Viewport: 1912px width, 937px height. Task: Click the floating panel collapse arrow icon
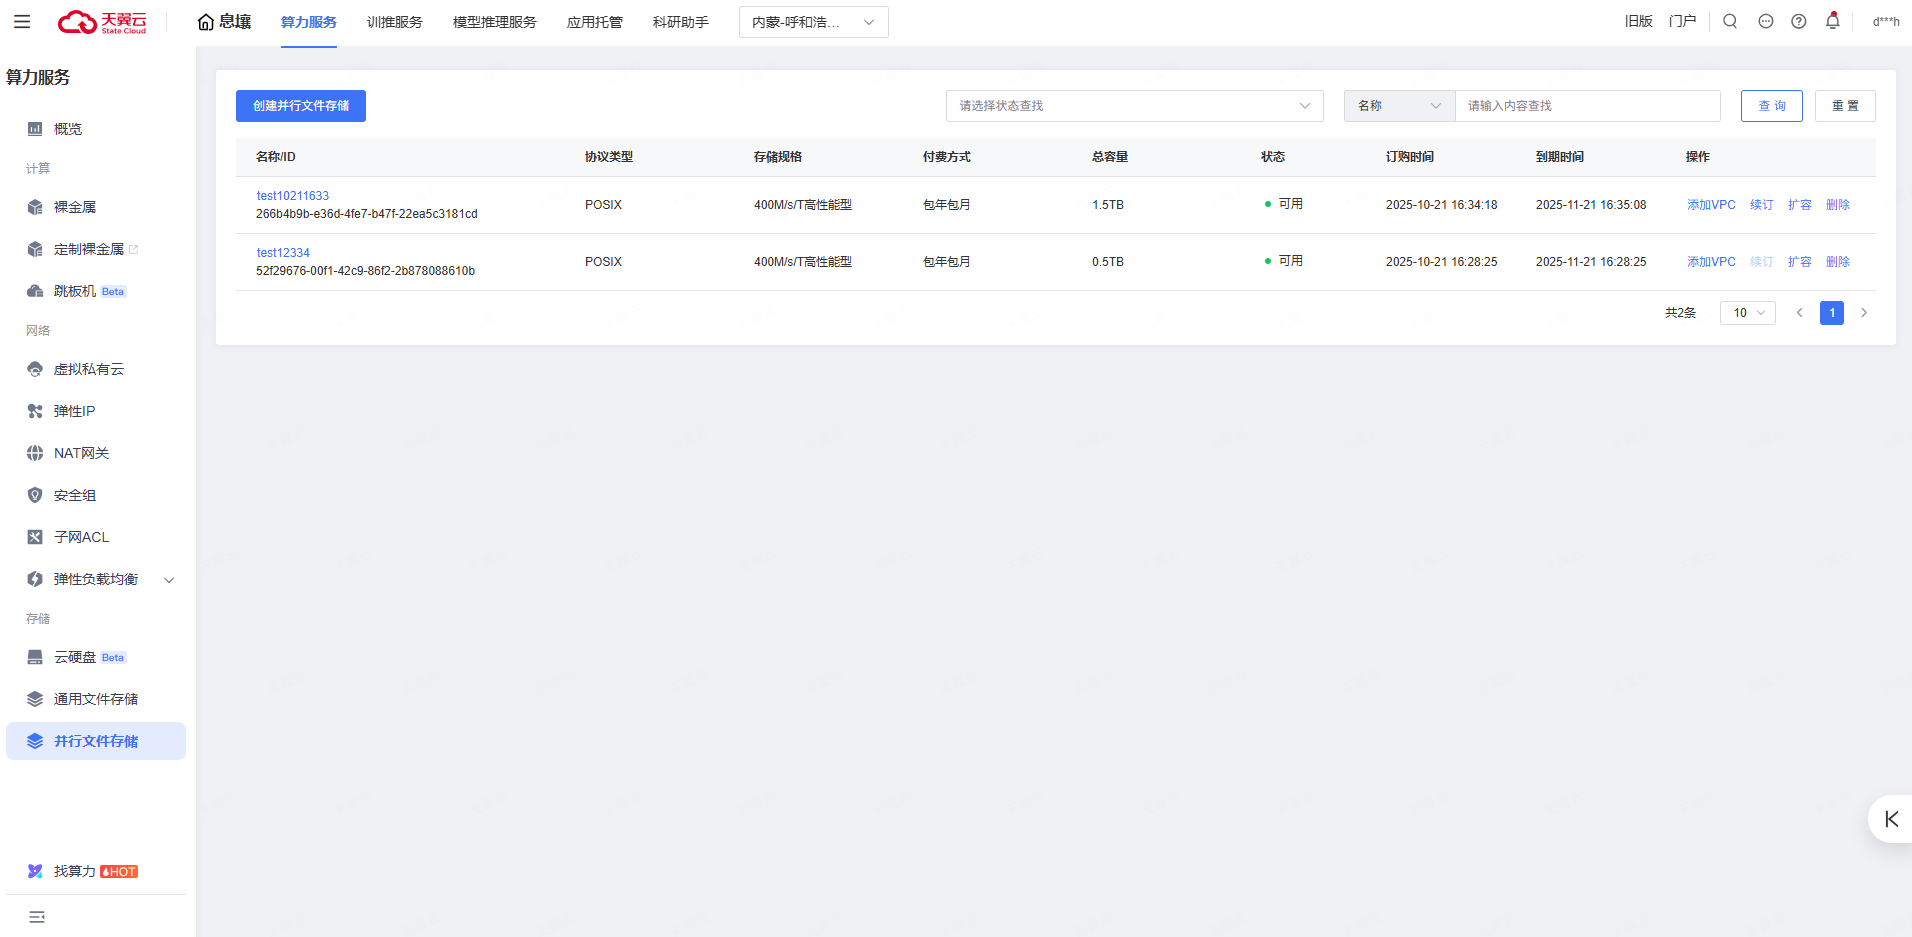(1891, 819)
